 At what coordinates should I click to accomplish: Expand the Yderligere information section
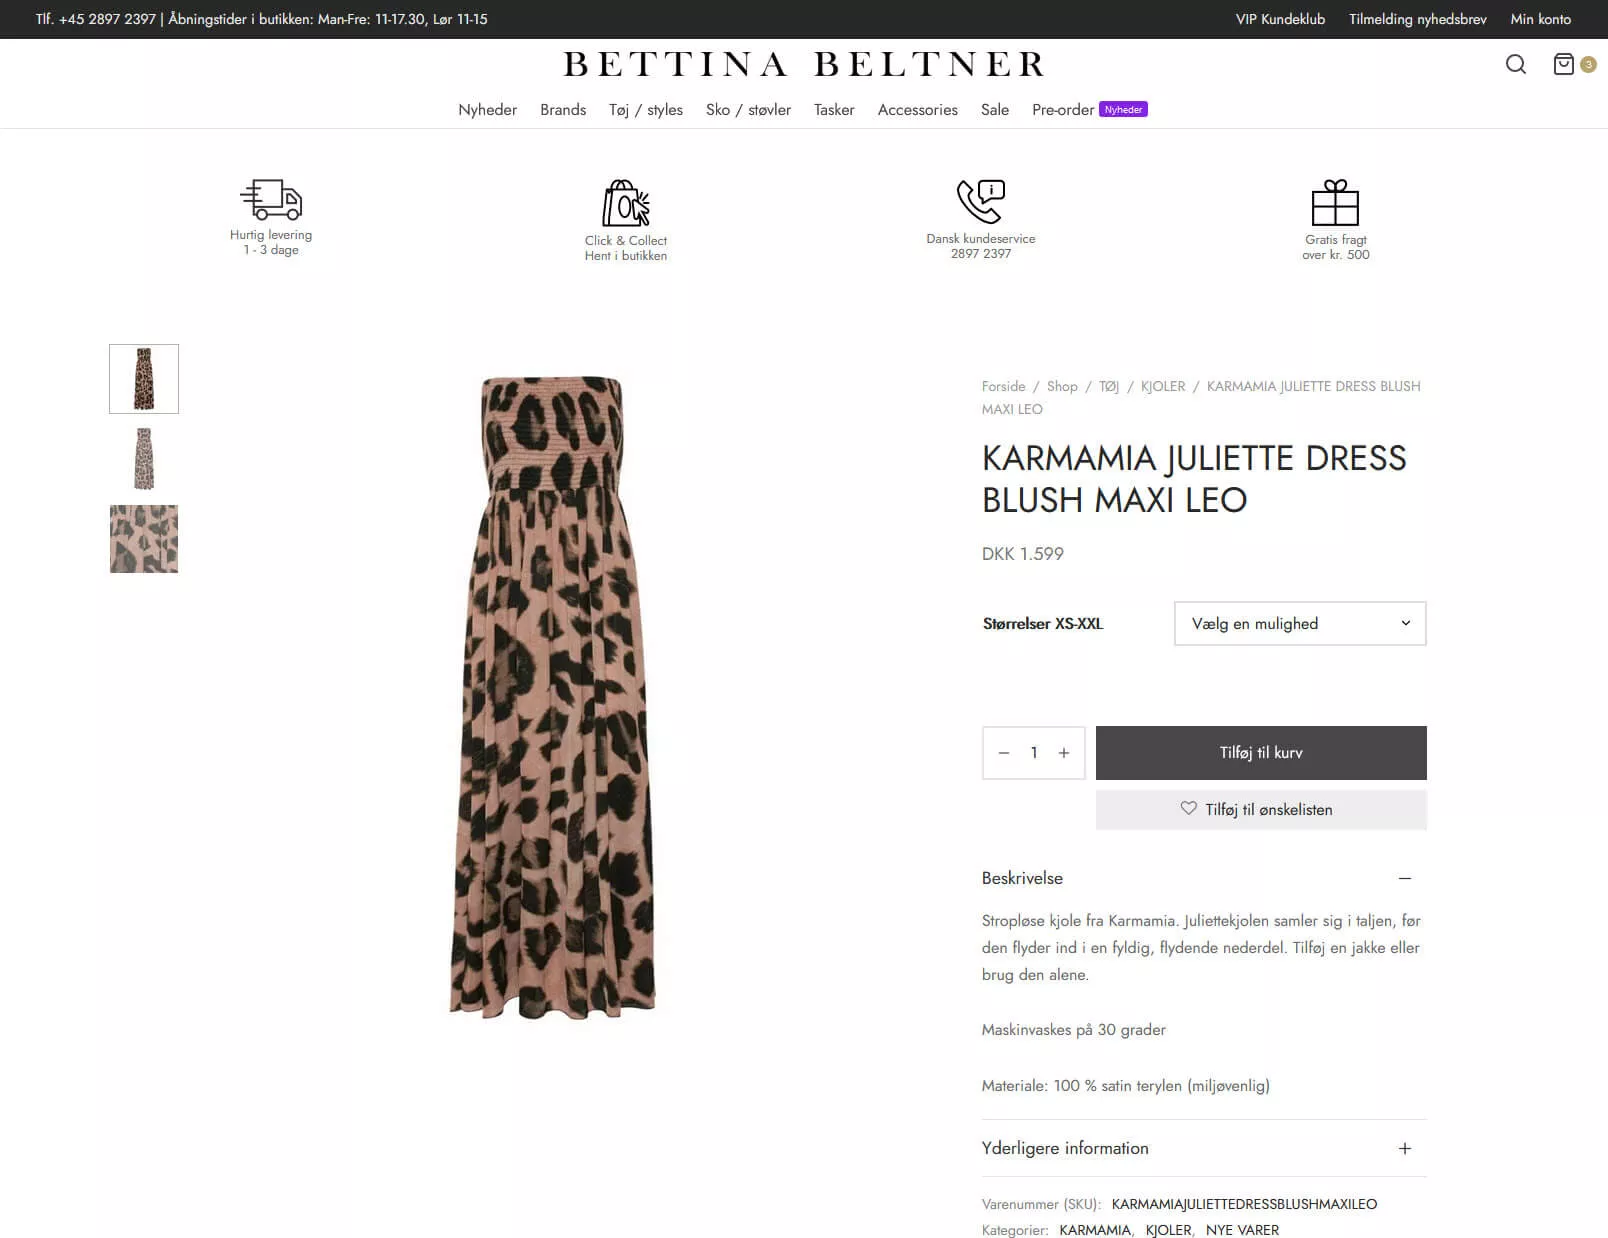pyautogui.click(x=1404, y=1149)
